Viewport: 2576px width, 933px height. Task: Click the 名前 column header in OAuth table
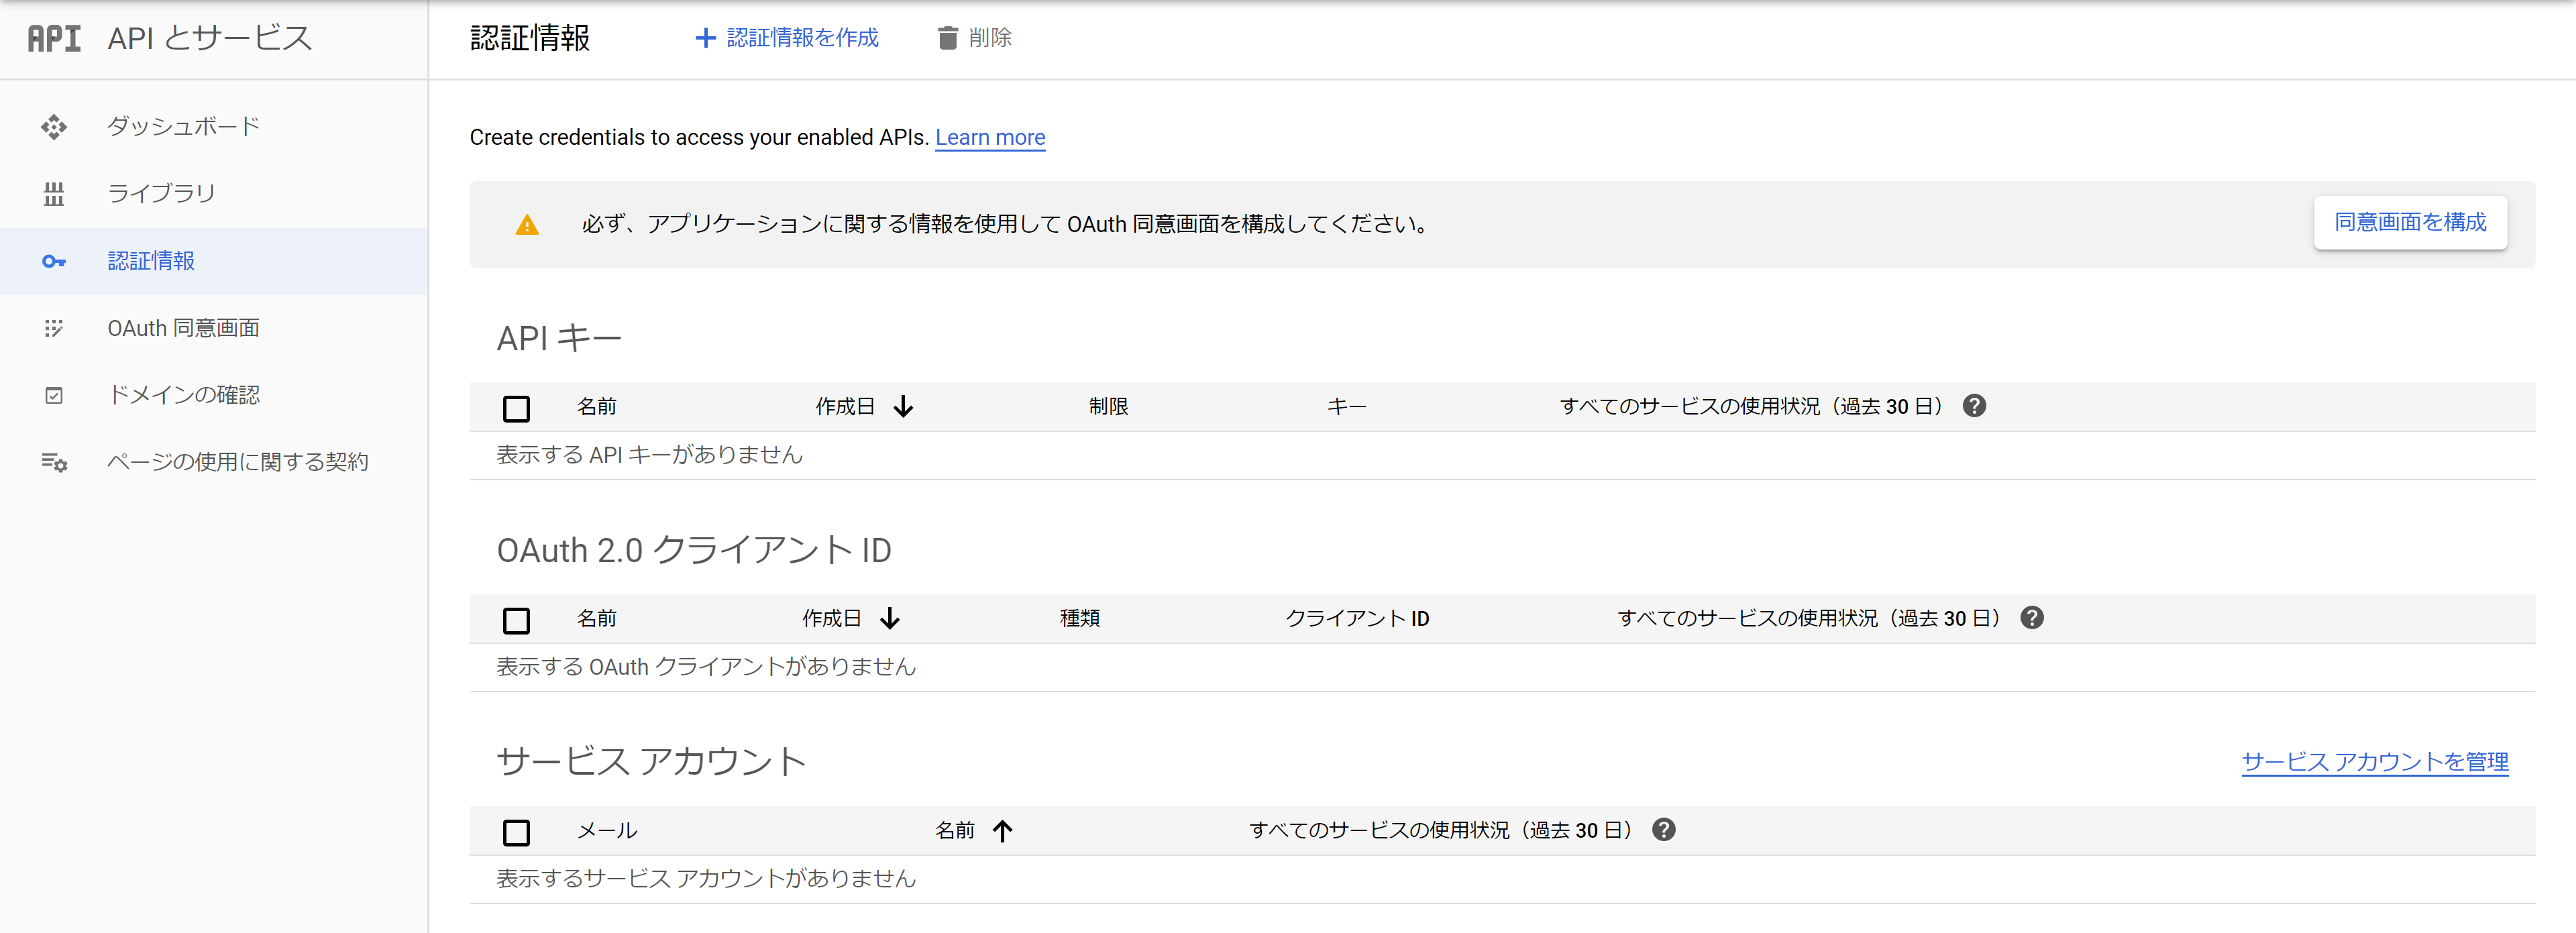(597, 619)
